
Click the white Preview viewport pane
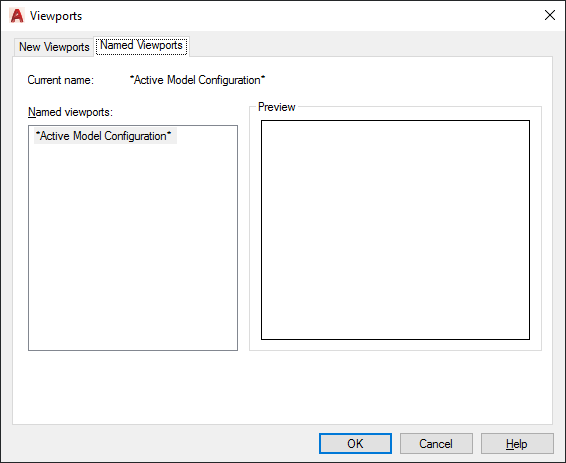click(395, 230)
